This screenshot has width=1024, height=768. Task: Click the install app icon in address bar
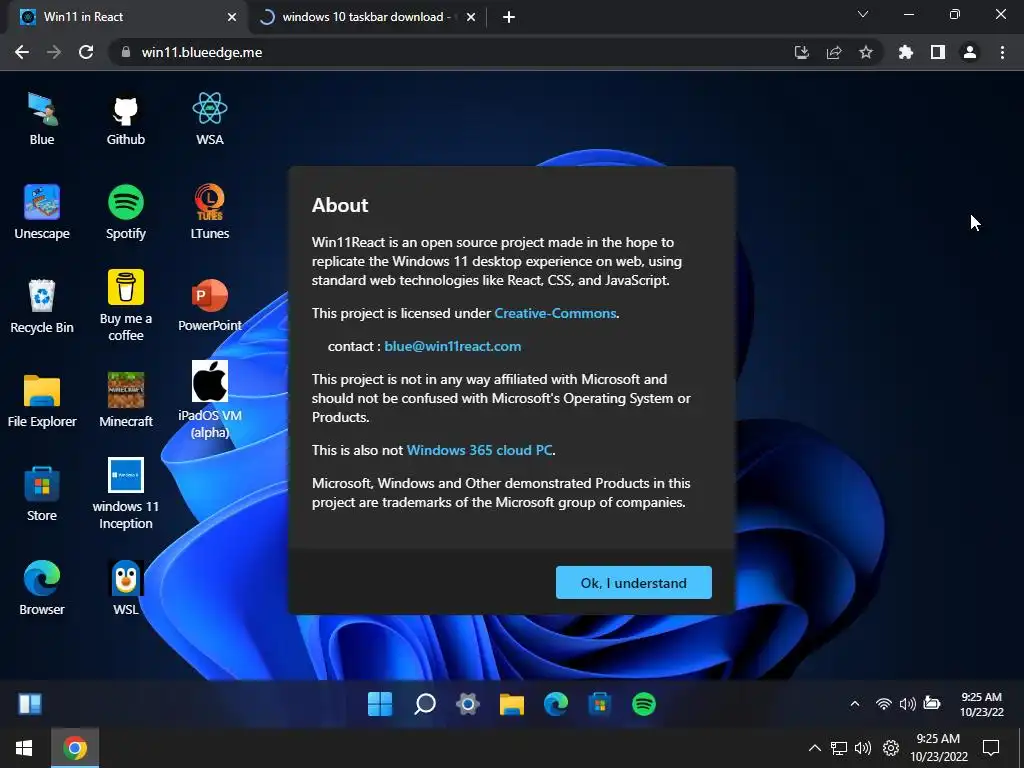click(801, 52)
